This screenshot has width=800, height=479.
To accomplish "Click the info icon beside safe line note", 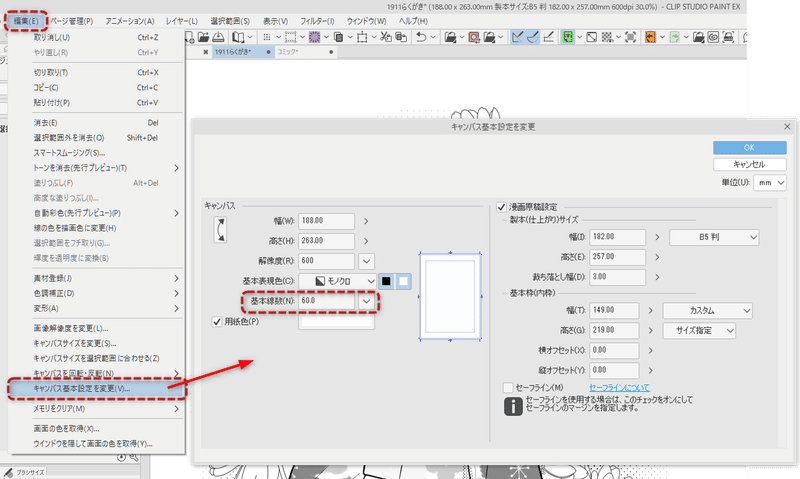I will click(513, 407).
